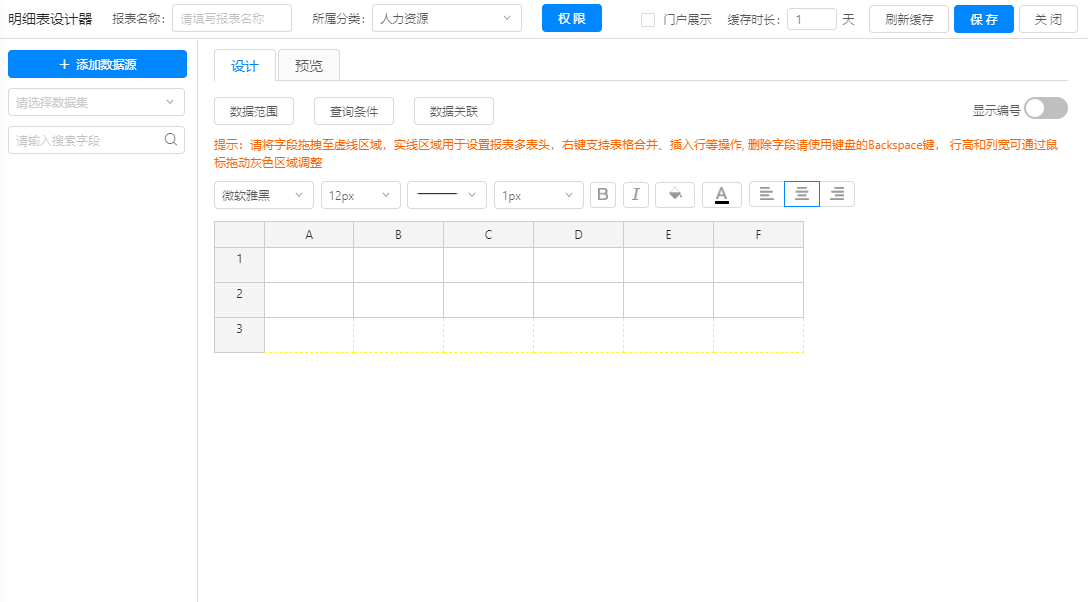The image size is (1088, 602).
Task: Enable the 门户展示 checkbox
Action: (x=648, y=19)
